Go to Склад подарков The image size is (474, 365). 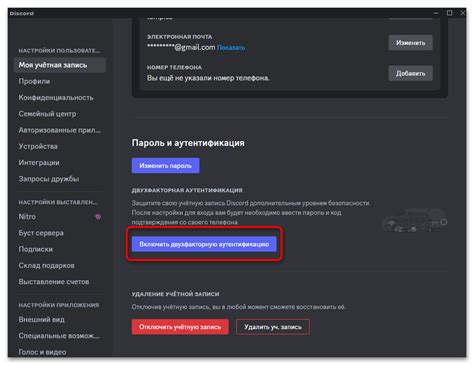(47, 266)
